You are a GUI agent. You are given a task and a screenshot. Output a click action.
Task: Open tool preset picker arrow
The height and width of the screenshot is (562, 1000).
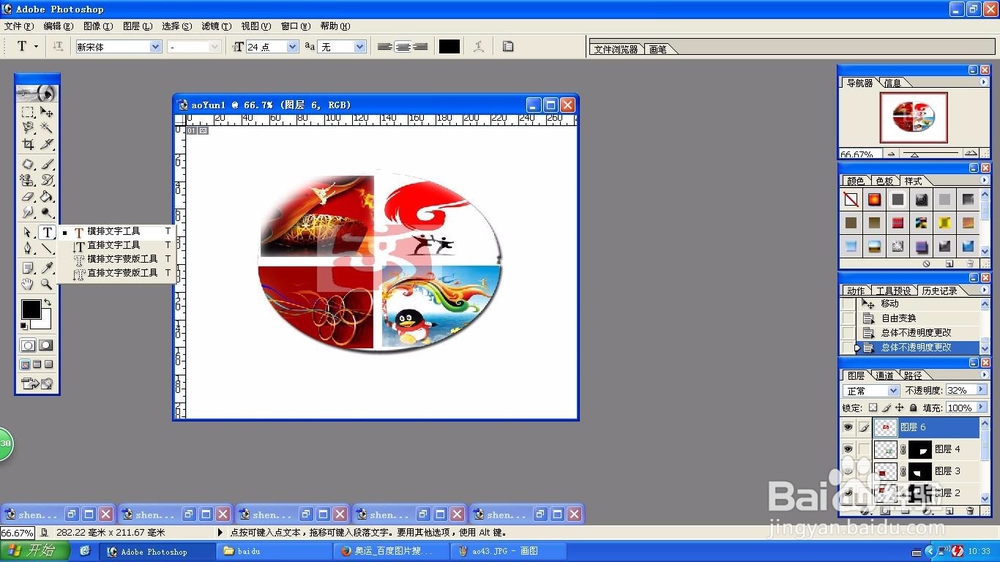coord(36,46)
